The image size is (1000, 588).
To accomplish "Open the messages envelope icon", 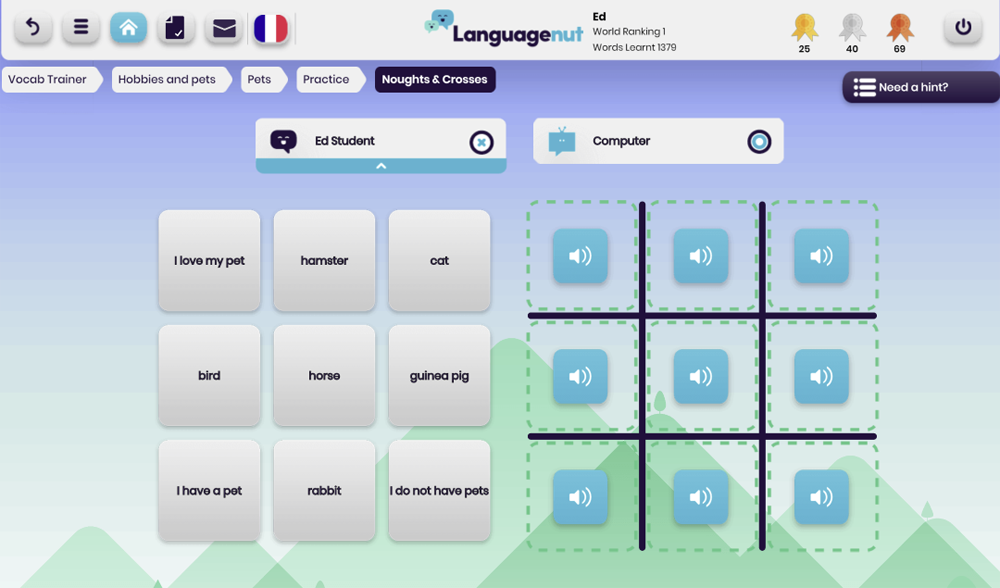I will (x=224, y=27).
